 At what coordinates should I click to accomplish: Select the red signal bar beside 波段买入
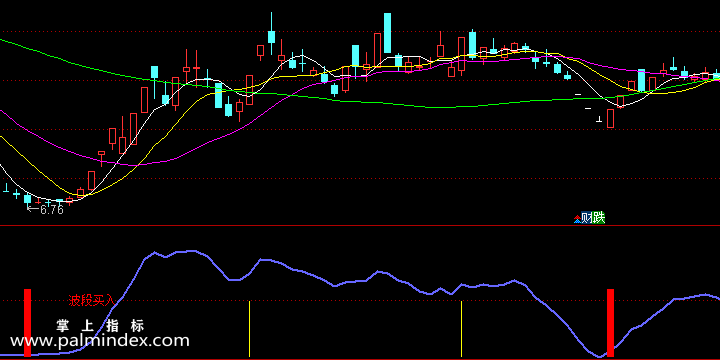click(x=28, y=323)
